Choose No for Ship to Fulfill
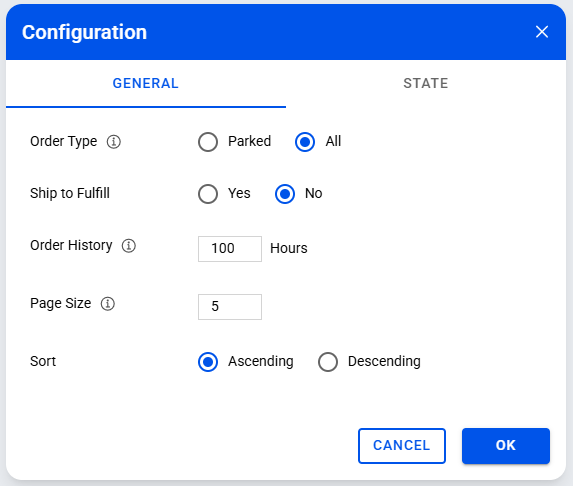Viewport: 573px width, 486px height. pos(285,194)
